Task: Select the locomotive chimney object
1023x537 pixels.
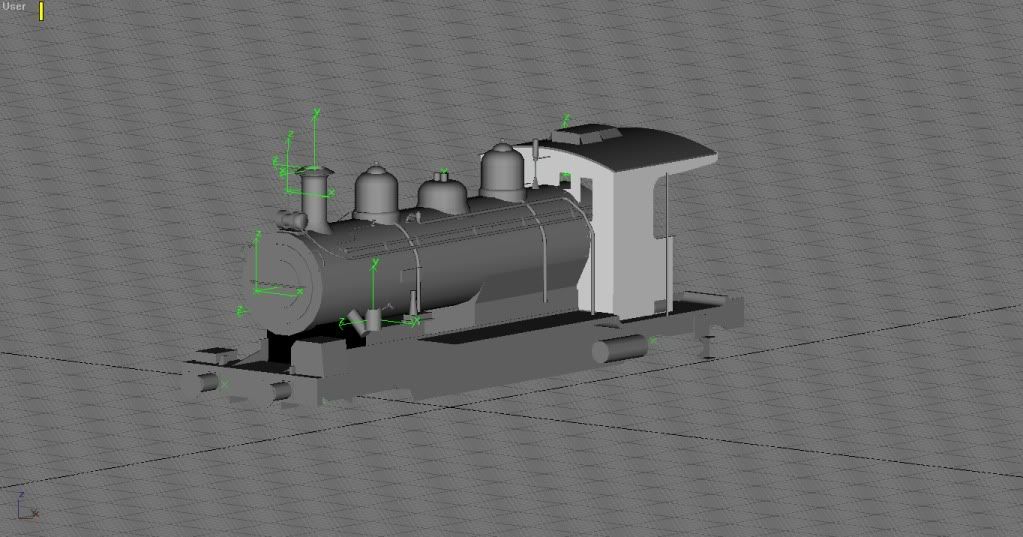Action: tap(314, 199)
